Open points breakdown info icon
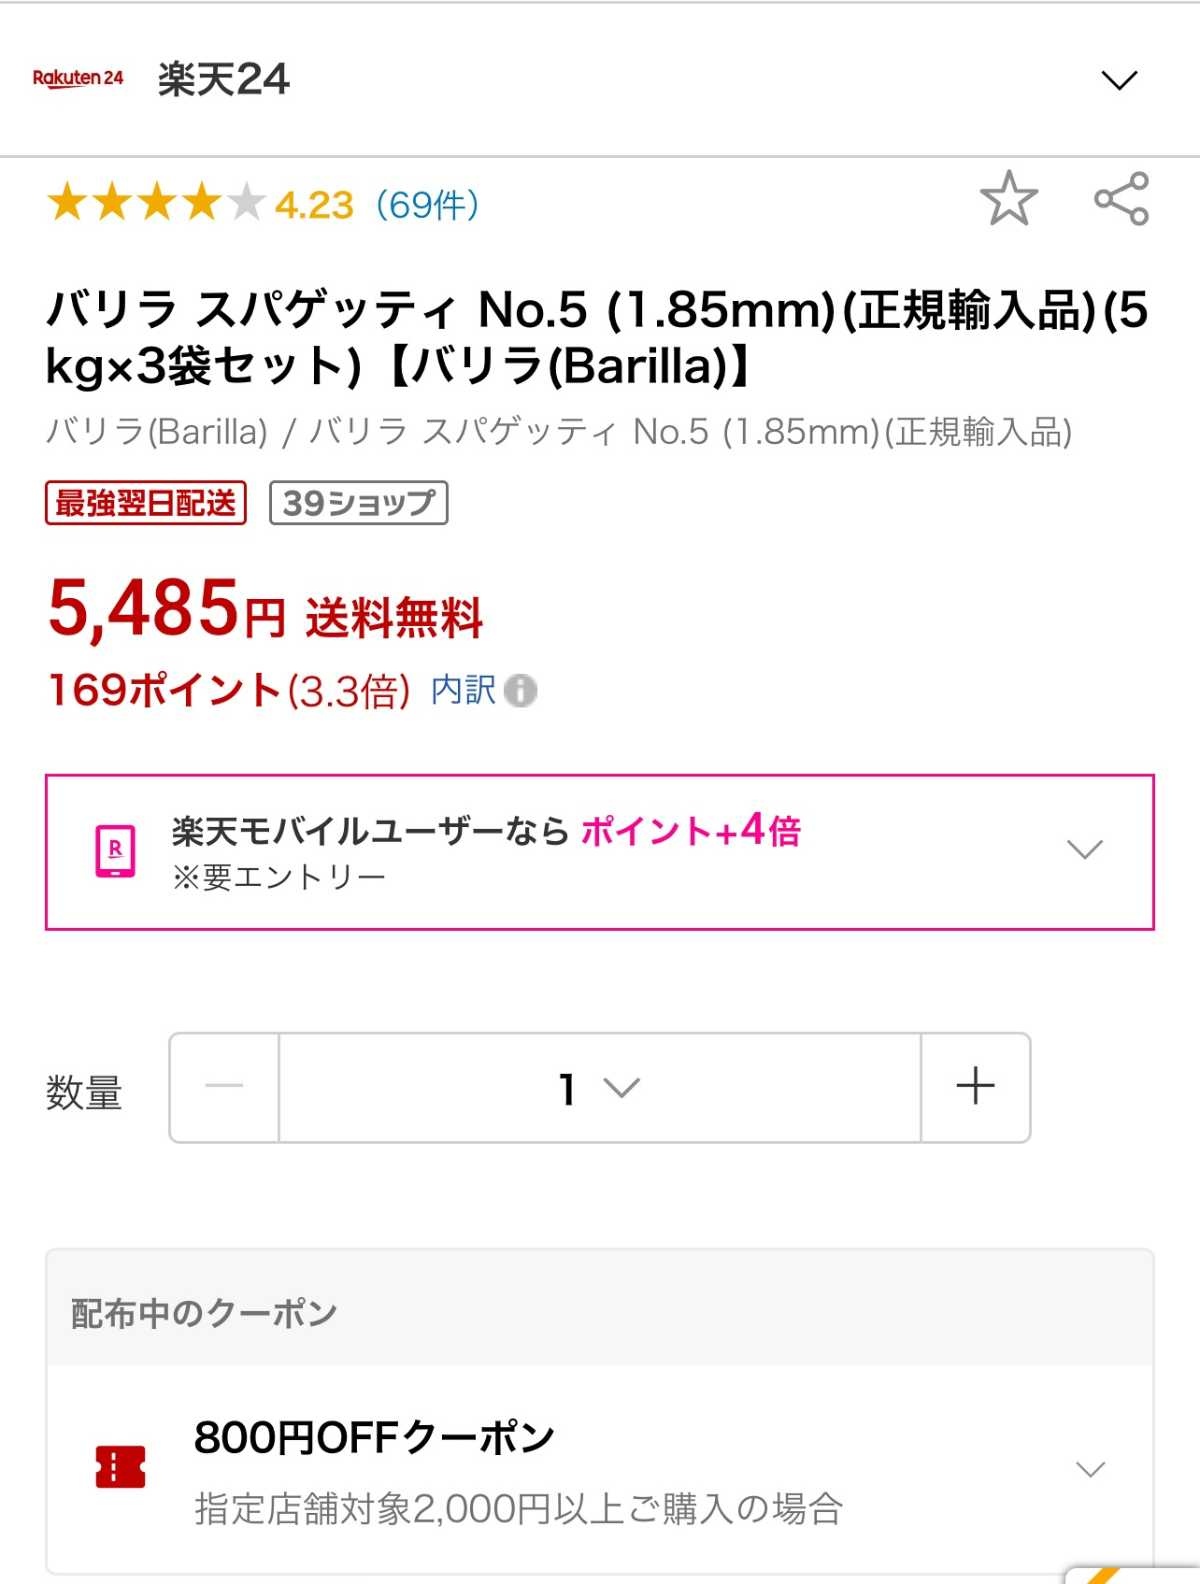1200x1584 pixels. [x=520, y=690]
